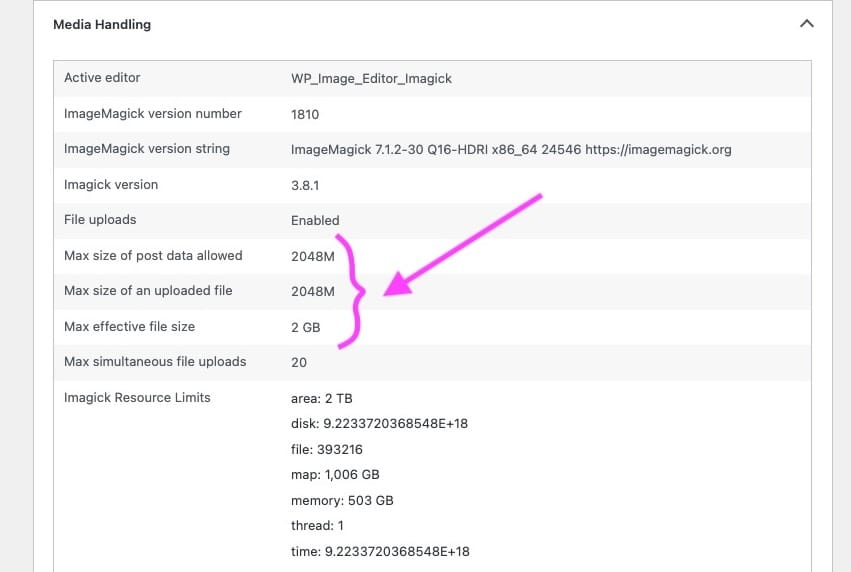Screen dimensions: 851x572
Task: Select the ImageMagick 7.1.2-30 version string
Action: pos(511,150)
